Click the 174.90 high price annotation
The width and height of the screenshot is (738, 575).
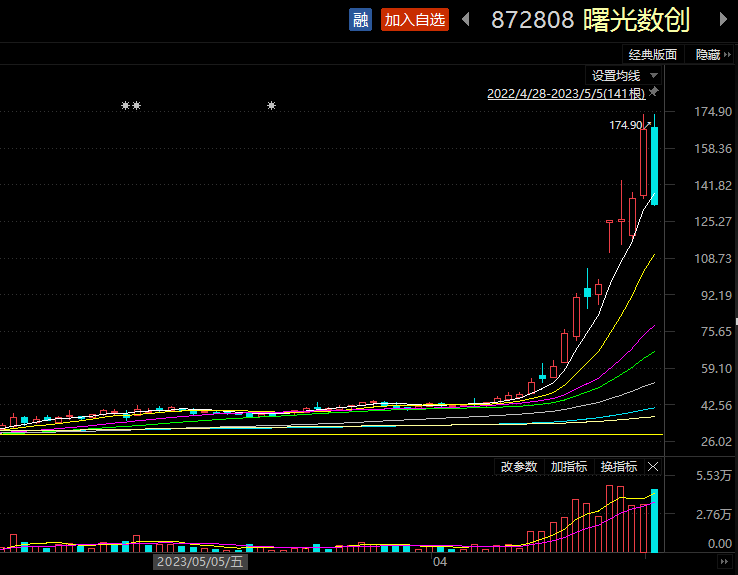(x=626, y=125)
